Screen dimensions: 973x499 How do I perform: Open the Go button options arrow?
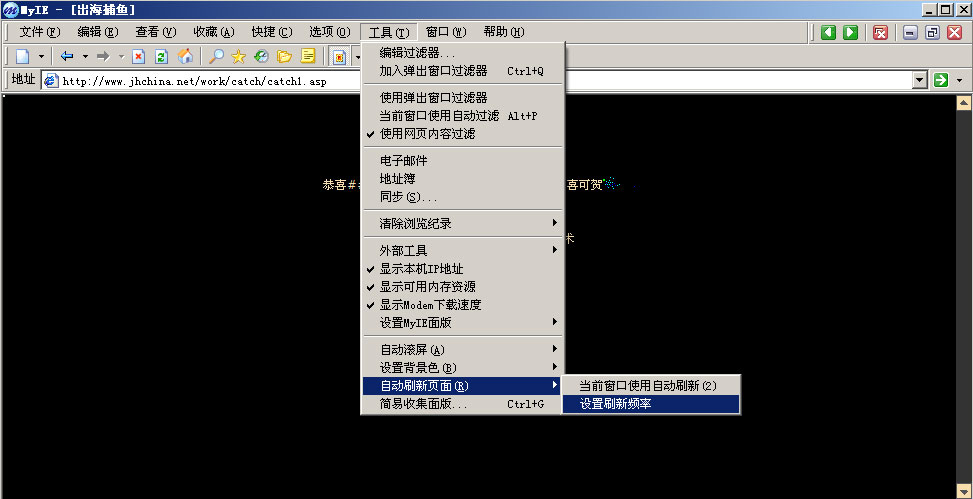coord(960,80)
